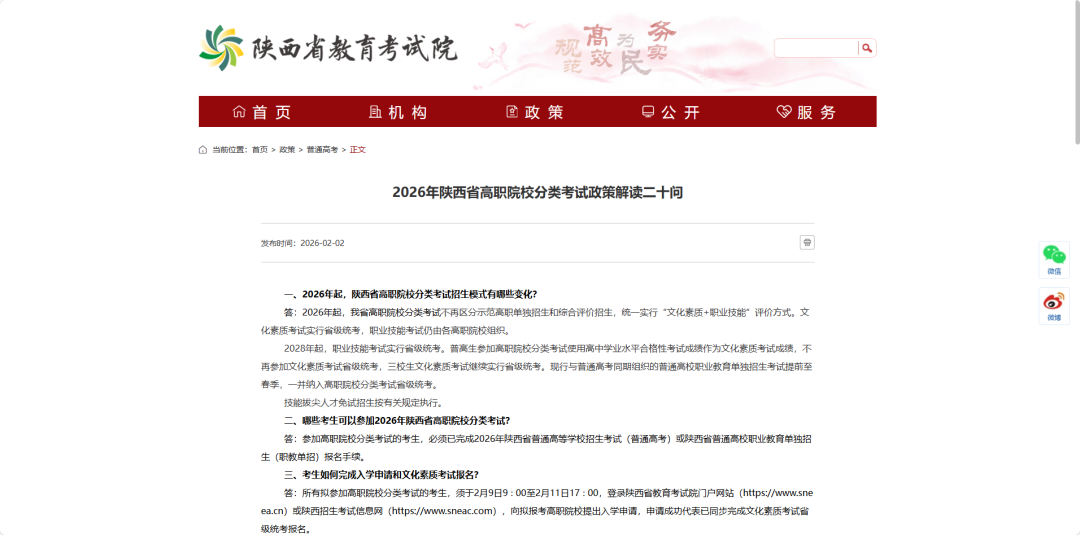Open the 微博 Weibo share icon

[x=1054, y=306]
